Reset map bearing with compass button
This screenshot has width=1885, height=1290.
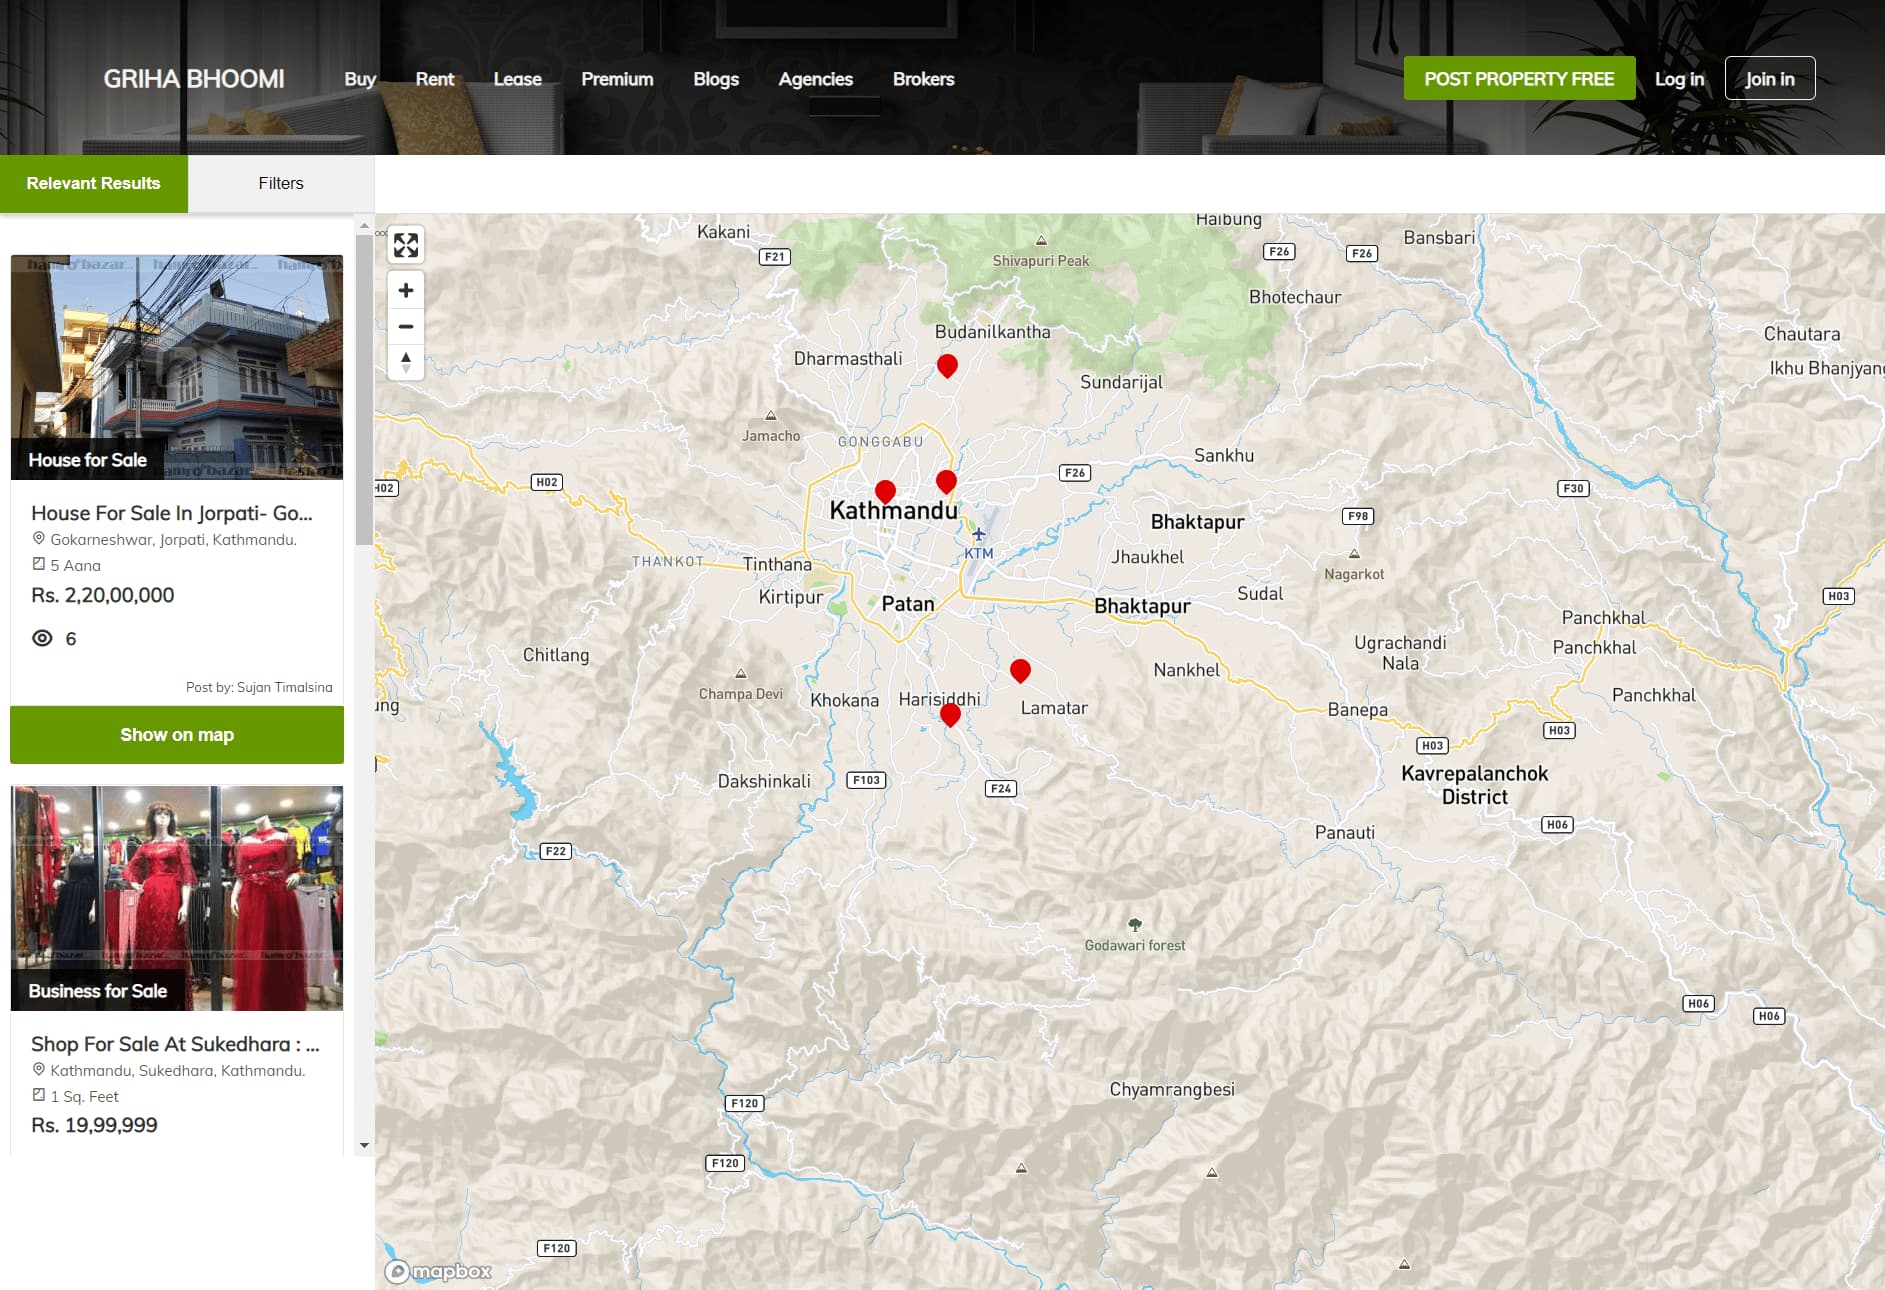coord(406,362)
